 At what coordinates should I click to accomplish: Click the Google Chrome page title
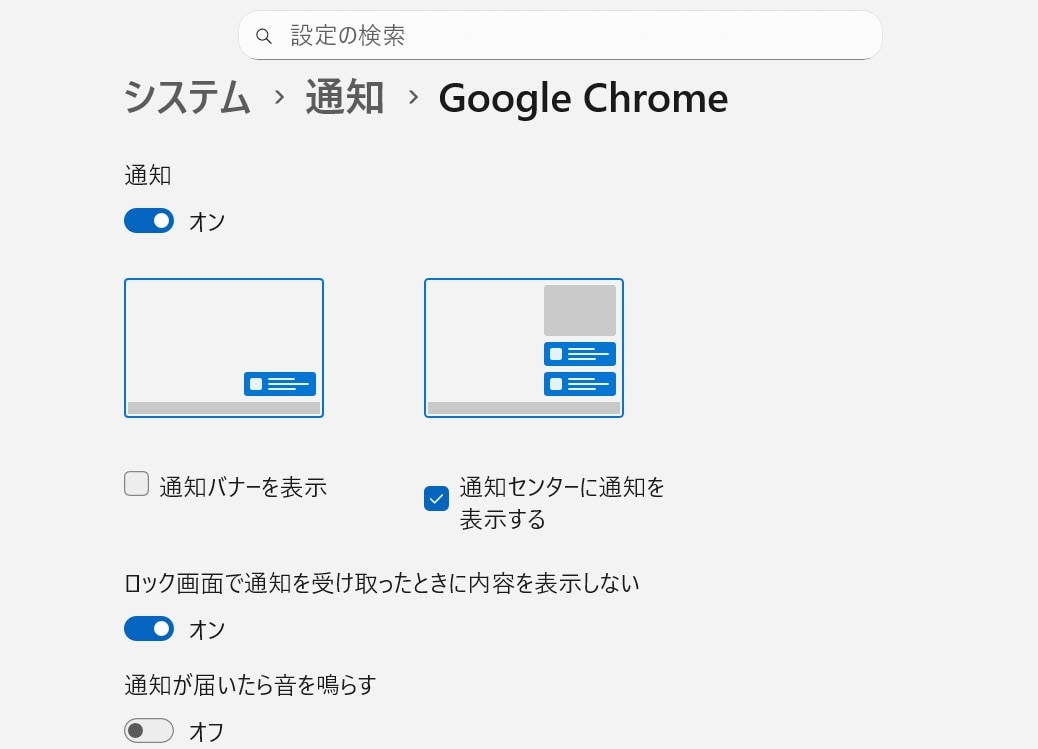point(583,98)
